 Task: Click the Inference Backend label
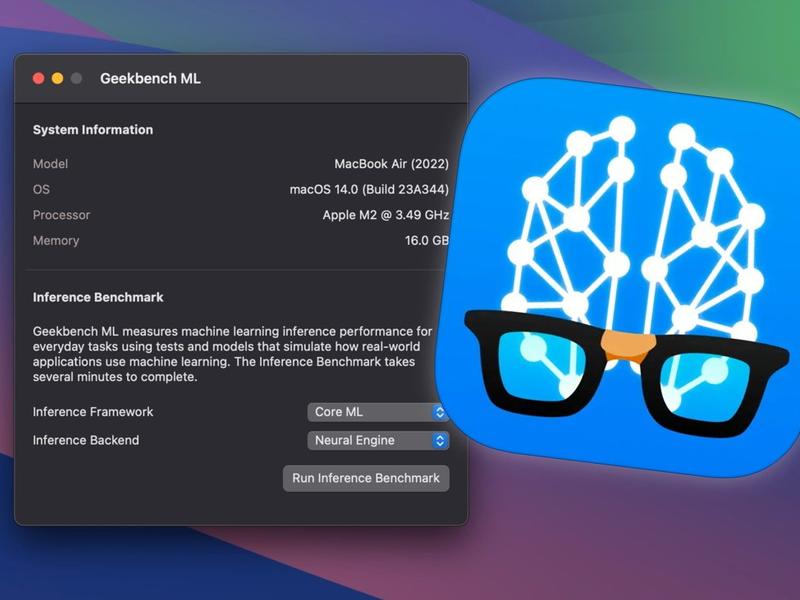tap(86, 440)
